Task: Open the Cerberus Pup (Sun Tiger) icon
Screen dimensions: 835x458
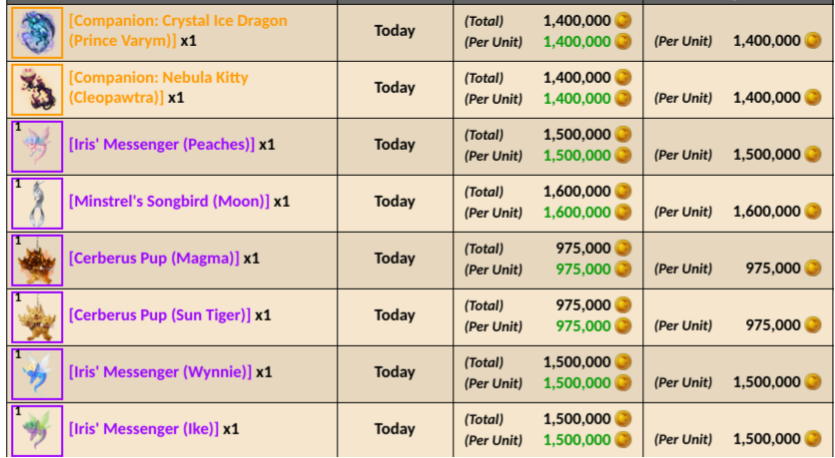Action: pyautogui.click(x=37, y=317)
